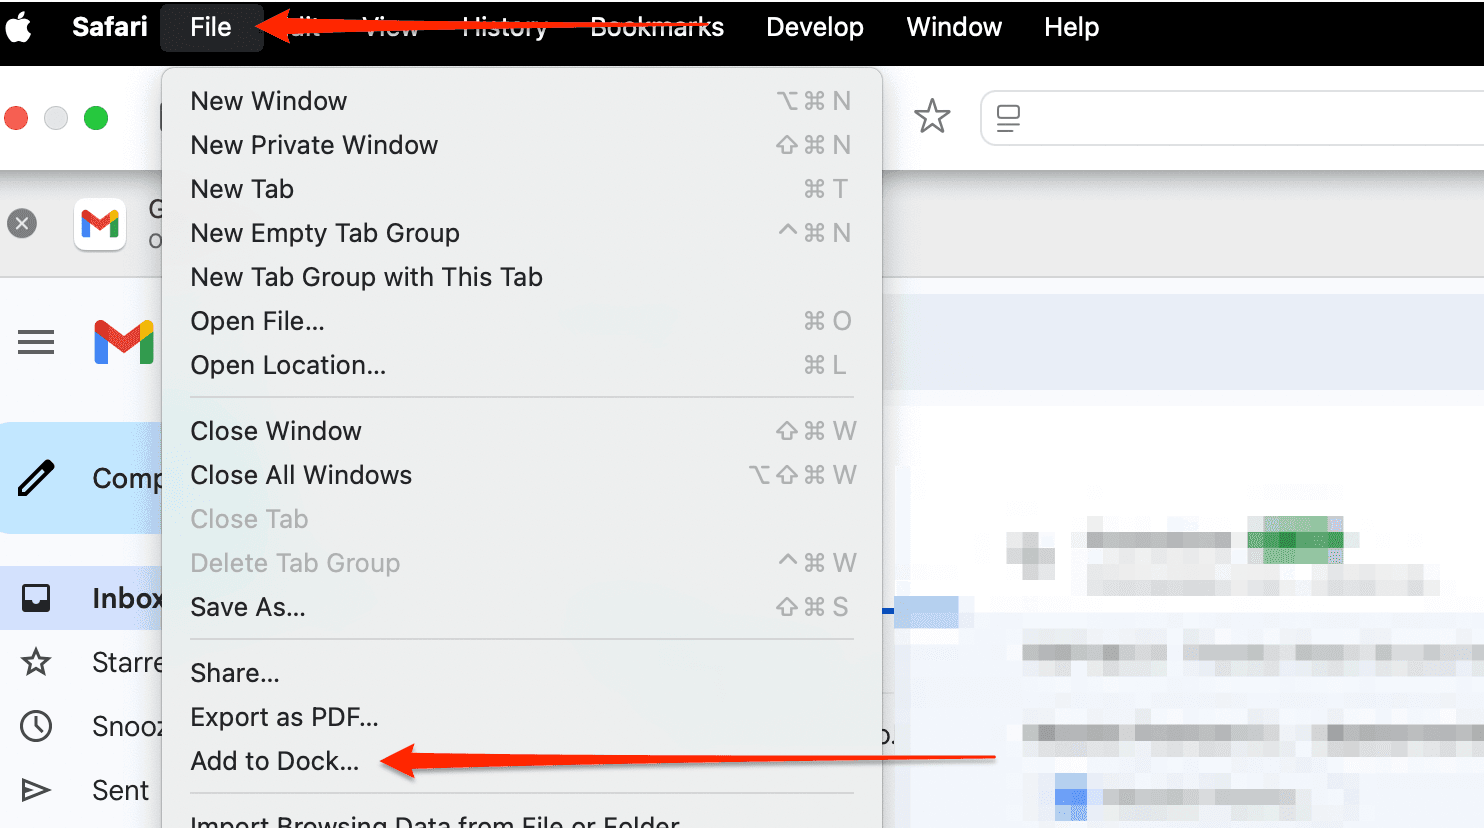This screenshot has width=1484, height=828.
Task: Click the Share menu item
Action: 235,673
